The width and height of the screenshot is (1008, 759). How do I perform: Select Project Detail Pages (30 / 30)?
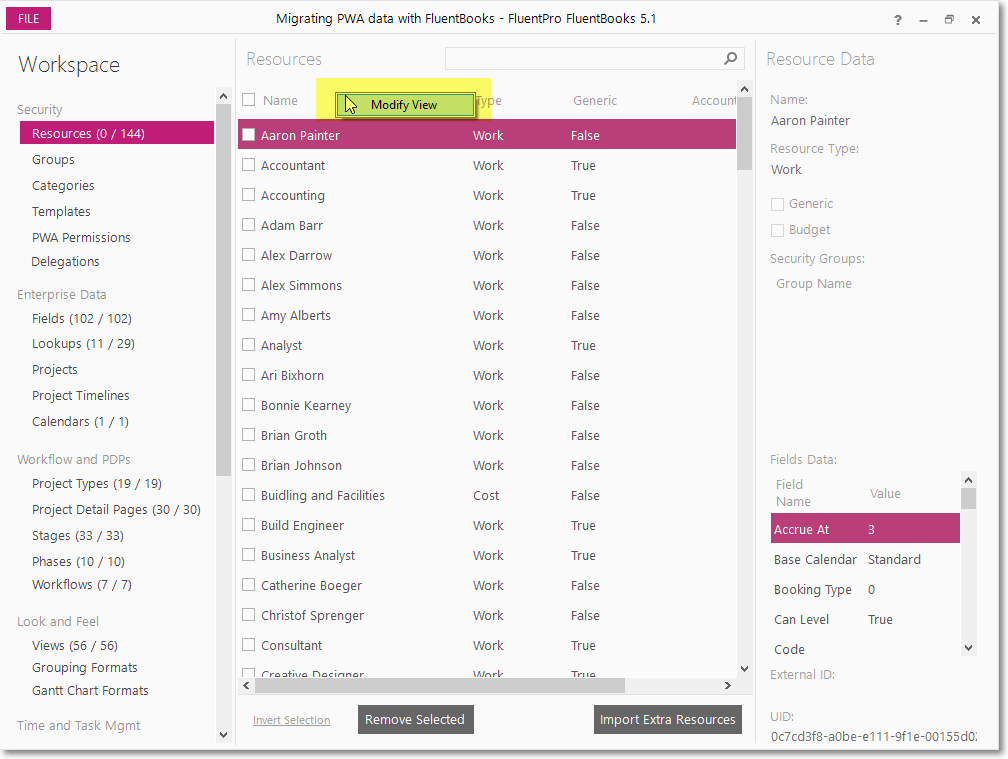click(116, 510)
